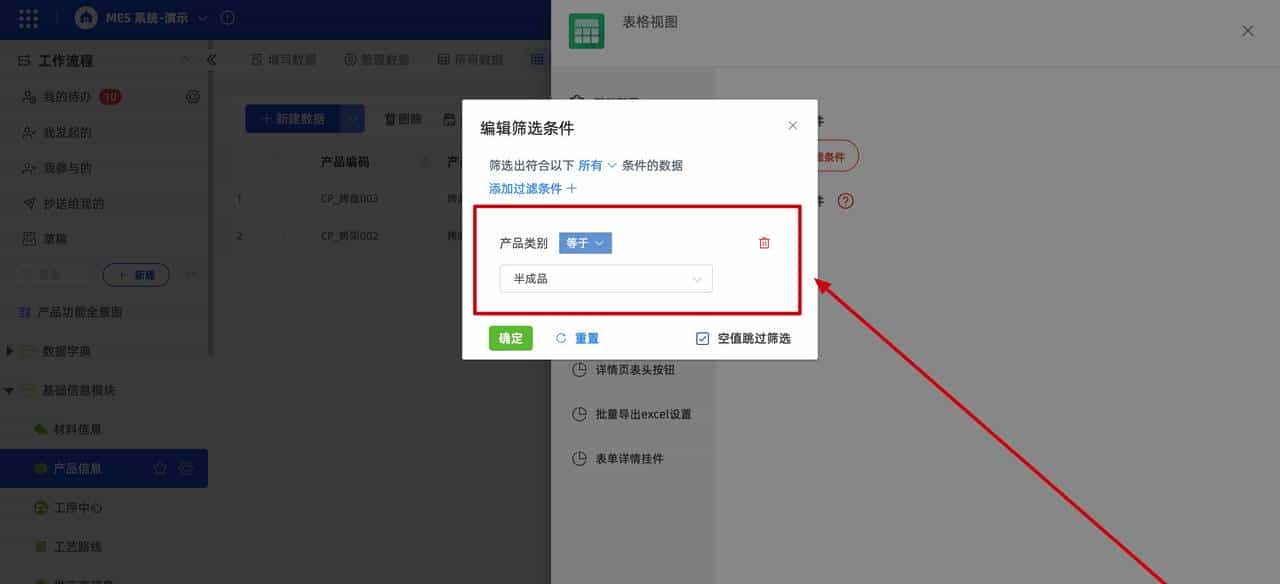Collapse the workflow sidebar with « arrow
The height and width of the screenshot is (584, 1280).
point(211,58)
